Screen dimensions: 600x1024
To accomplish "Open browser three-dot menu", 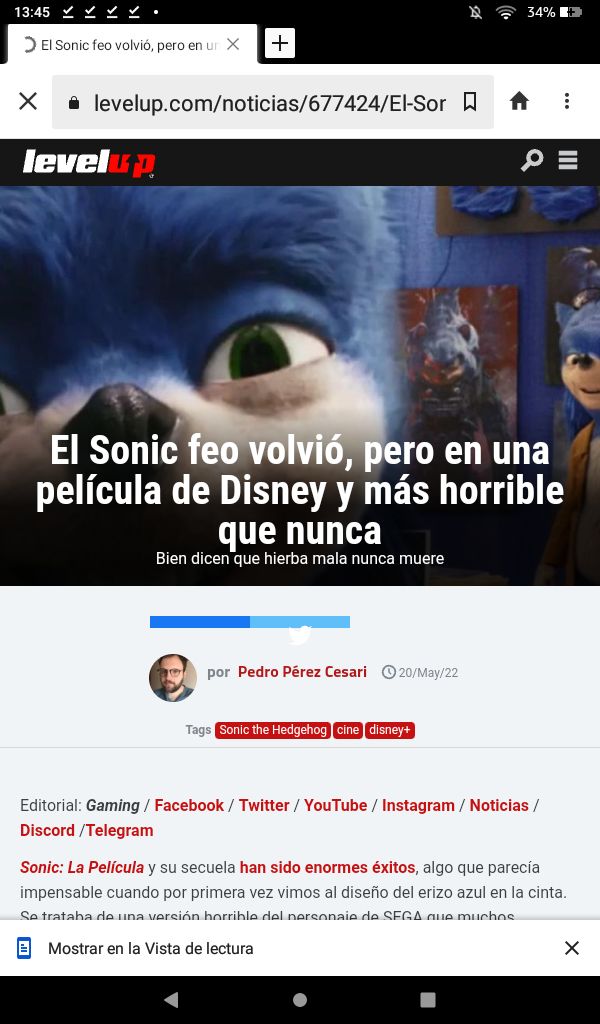I will pos(567,101).
